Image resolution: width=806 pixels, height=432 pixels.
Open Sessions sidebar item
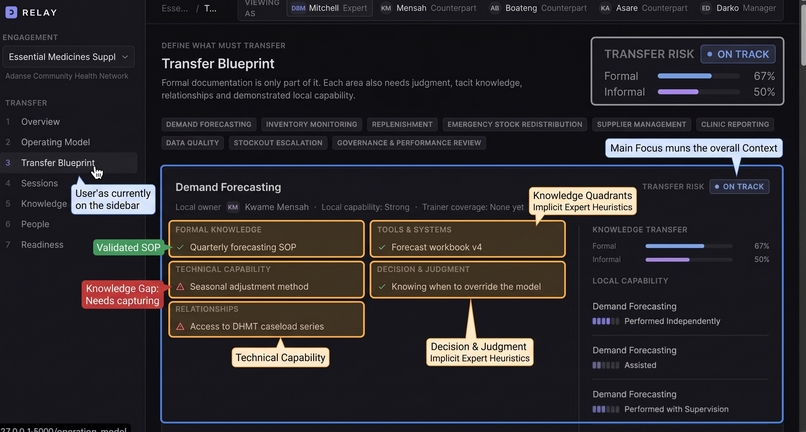point(39,184)
